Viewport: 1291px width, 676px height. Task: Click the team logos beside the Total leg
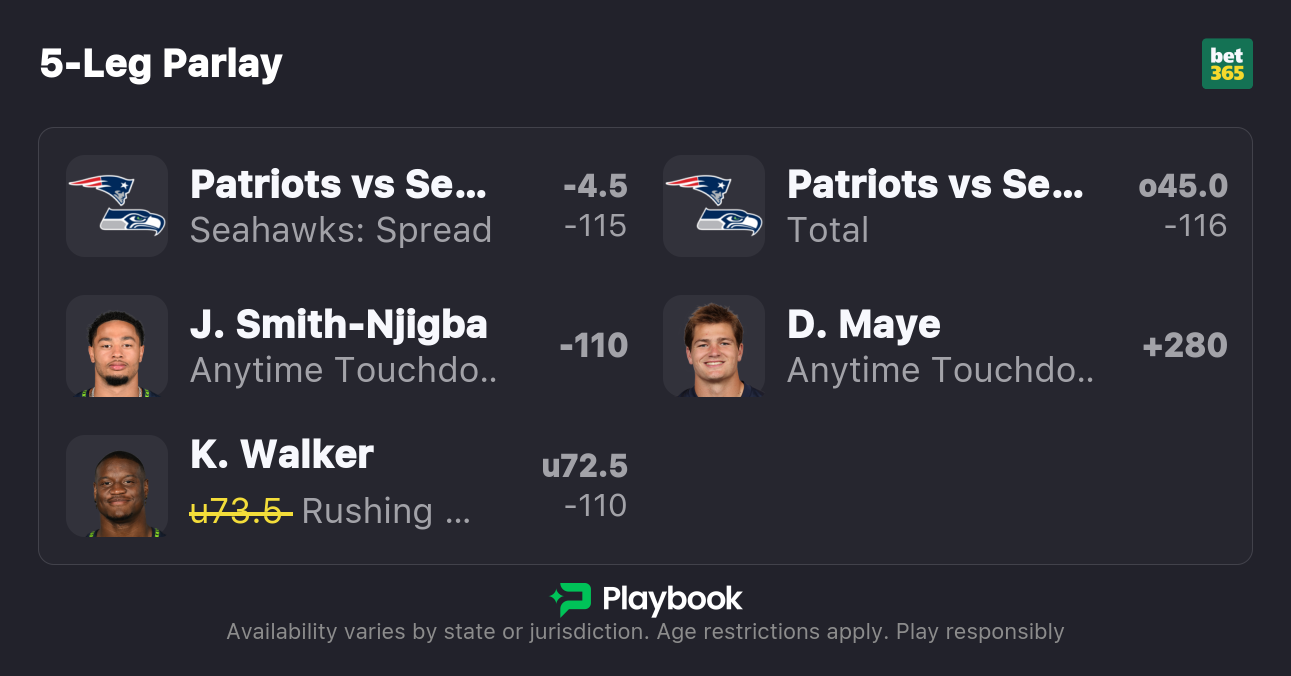pos(714,206)
